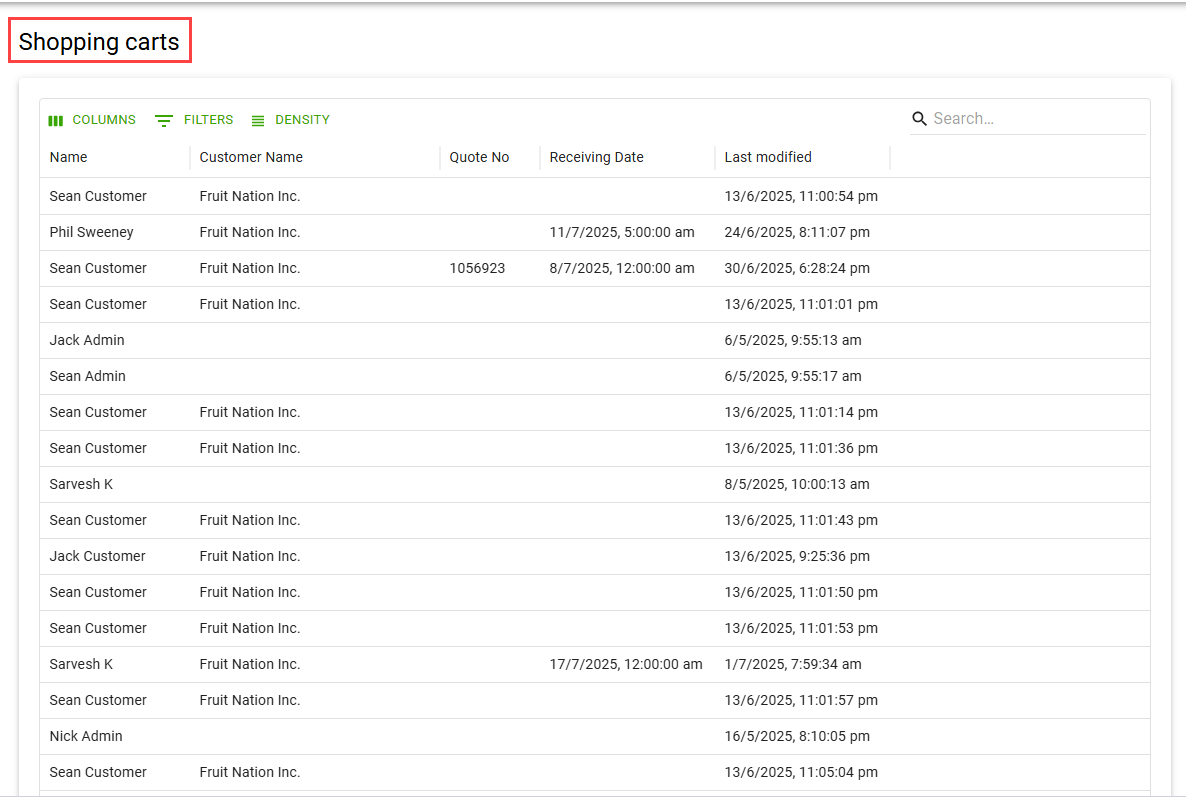Click the 17/7/2025 receiving date cell
This screenshot has width=1186, height=797.
click(x=625, y=664)
